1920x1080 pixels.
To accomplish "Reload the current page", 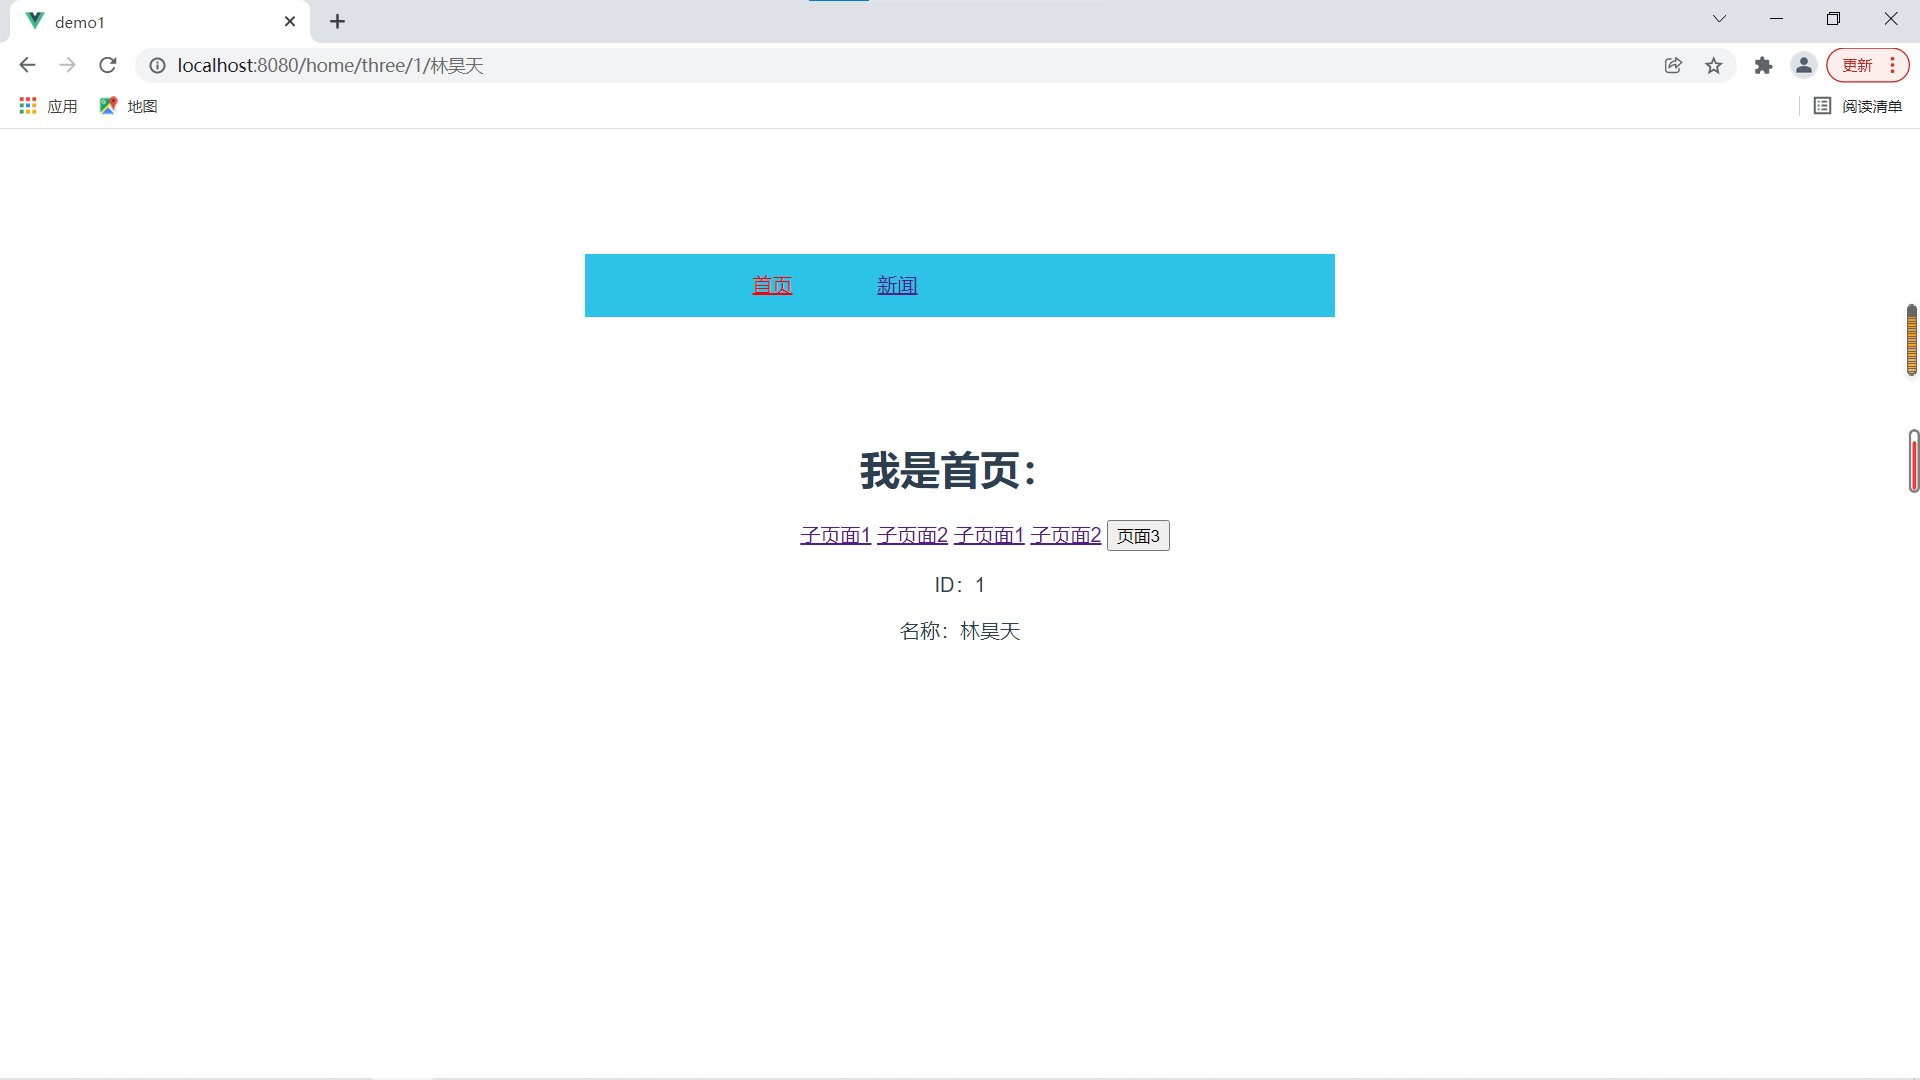I will coord(108,65).
